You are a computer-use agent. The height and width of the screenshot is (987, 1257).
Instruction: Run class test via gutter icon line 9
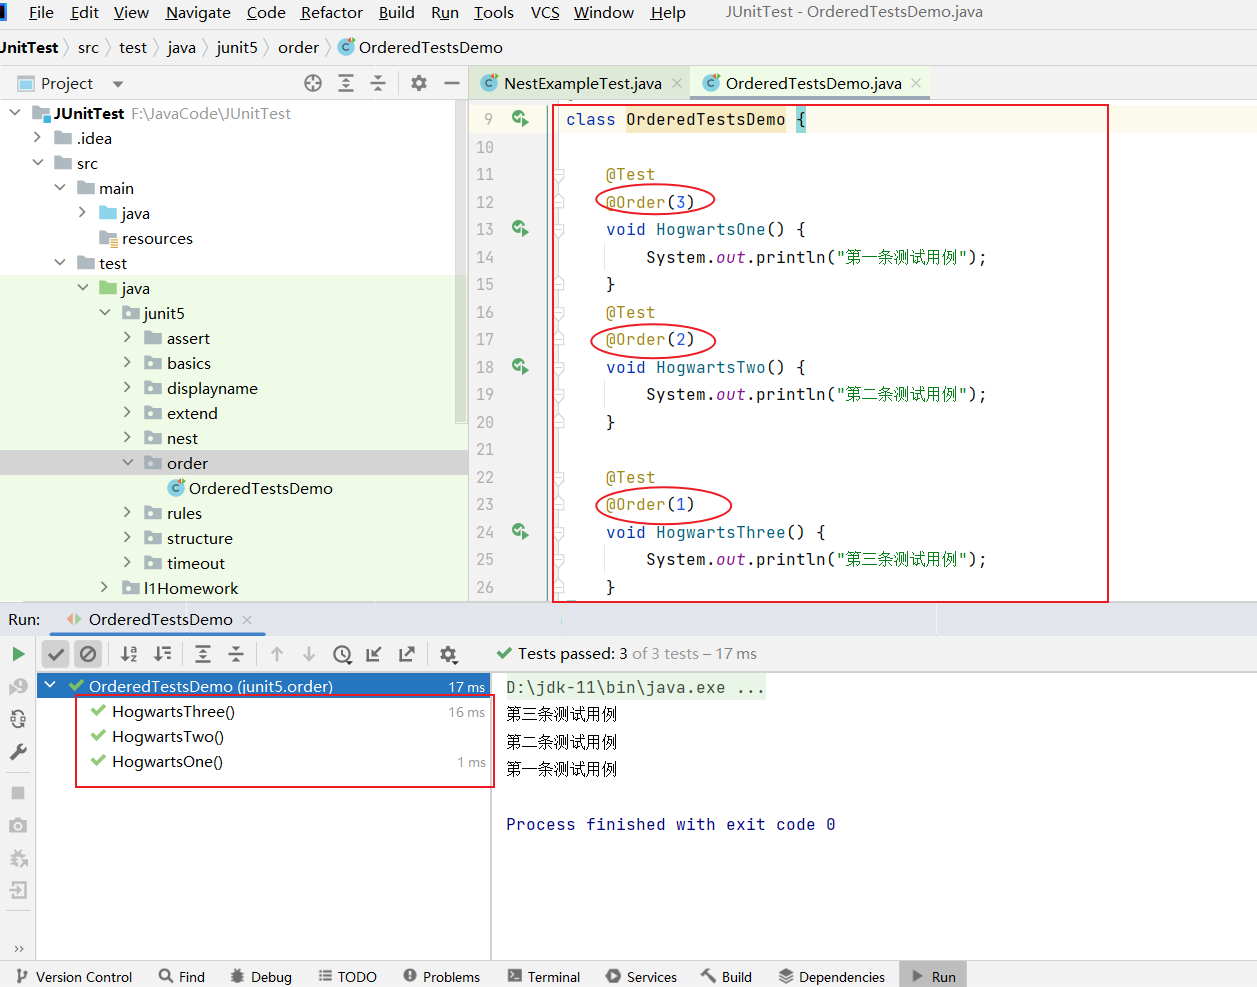520,119
